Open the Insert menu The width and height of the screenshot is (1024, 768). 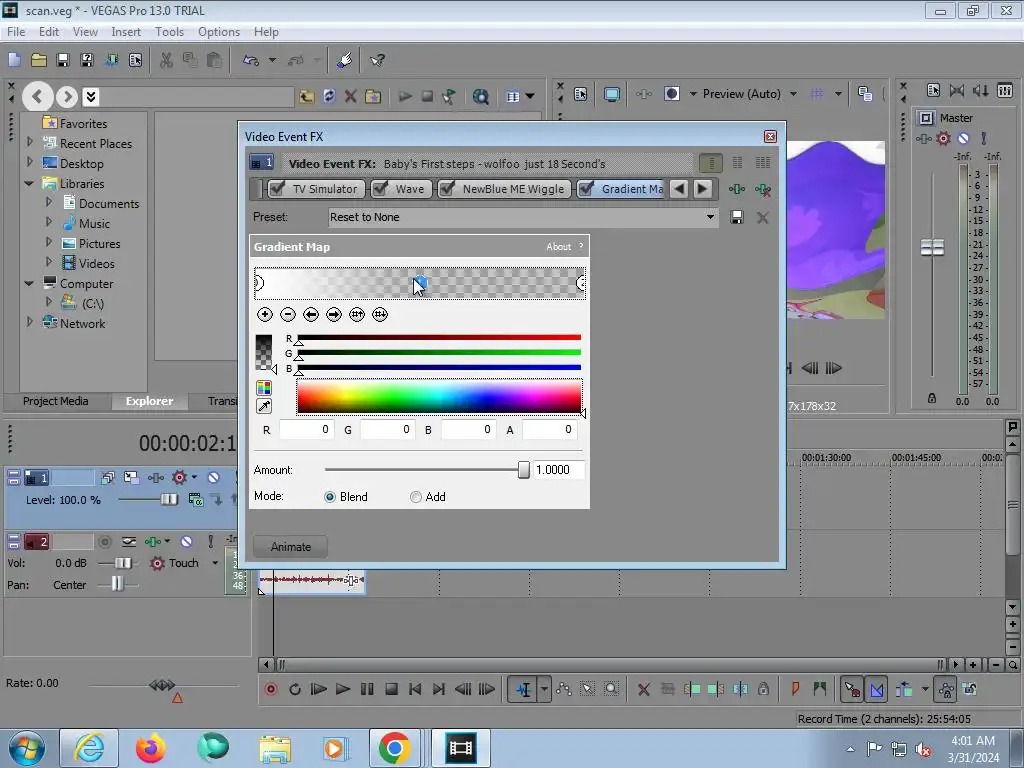[x=126, y=32]
